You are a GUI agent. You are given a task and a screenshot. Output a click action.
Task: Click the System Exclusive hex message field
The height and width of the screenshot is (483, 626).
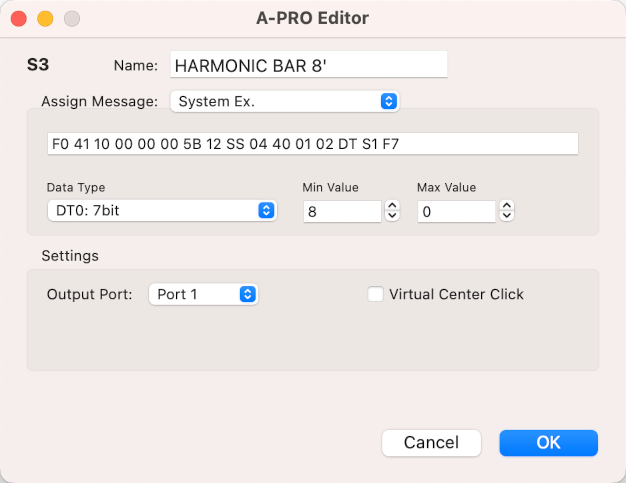pos(313,144)
